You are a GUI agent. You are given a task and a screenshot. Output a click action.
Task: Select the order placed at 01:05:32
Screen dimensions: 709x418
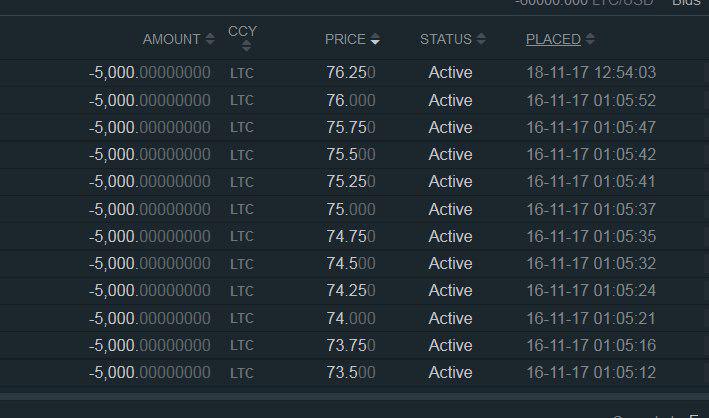point(354,263)
